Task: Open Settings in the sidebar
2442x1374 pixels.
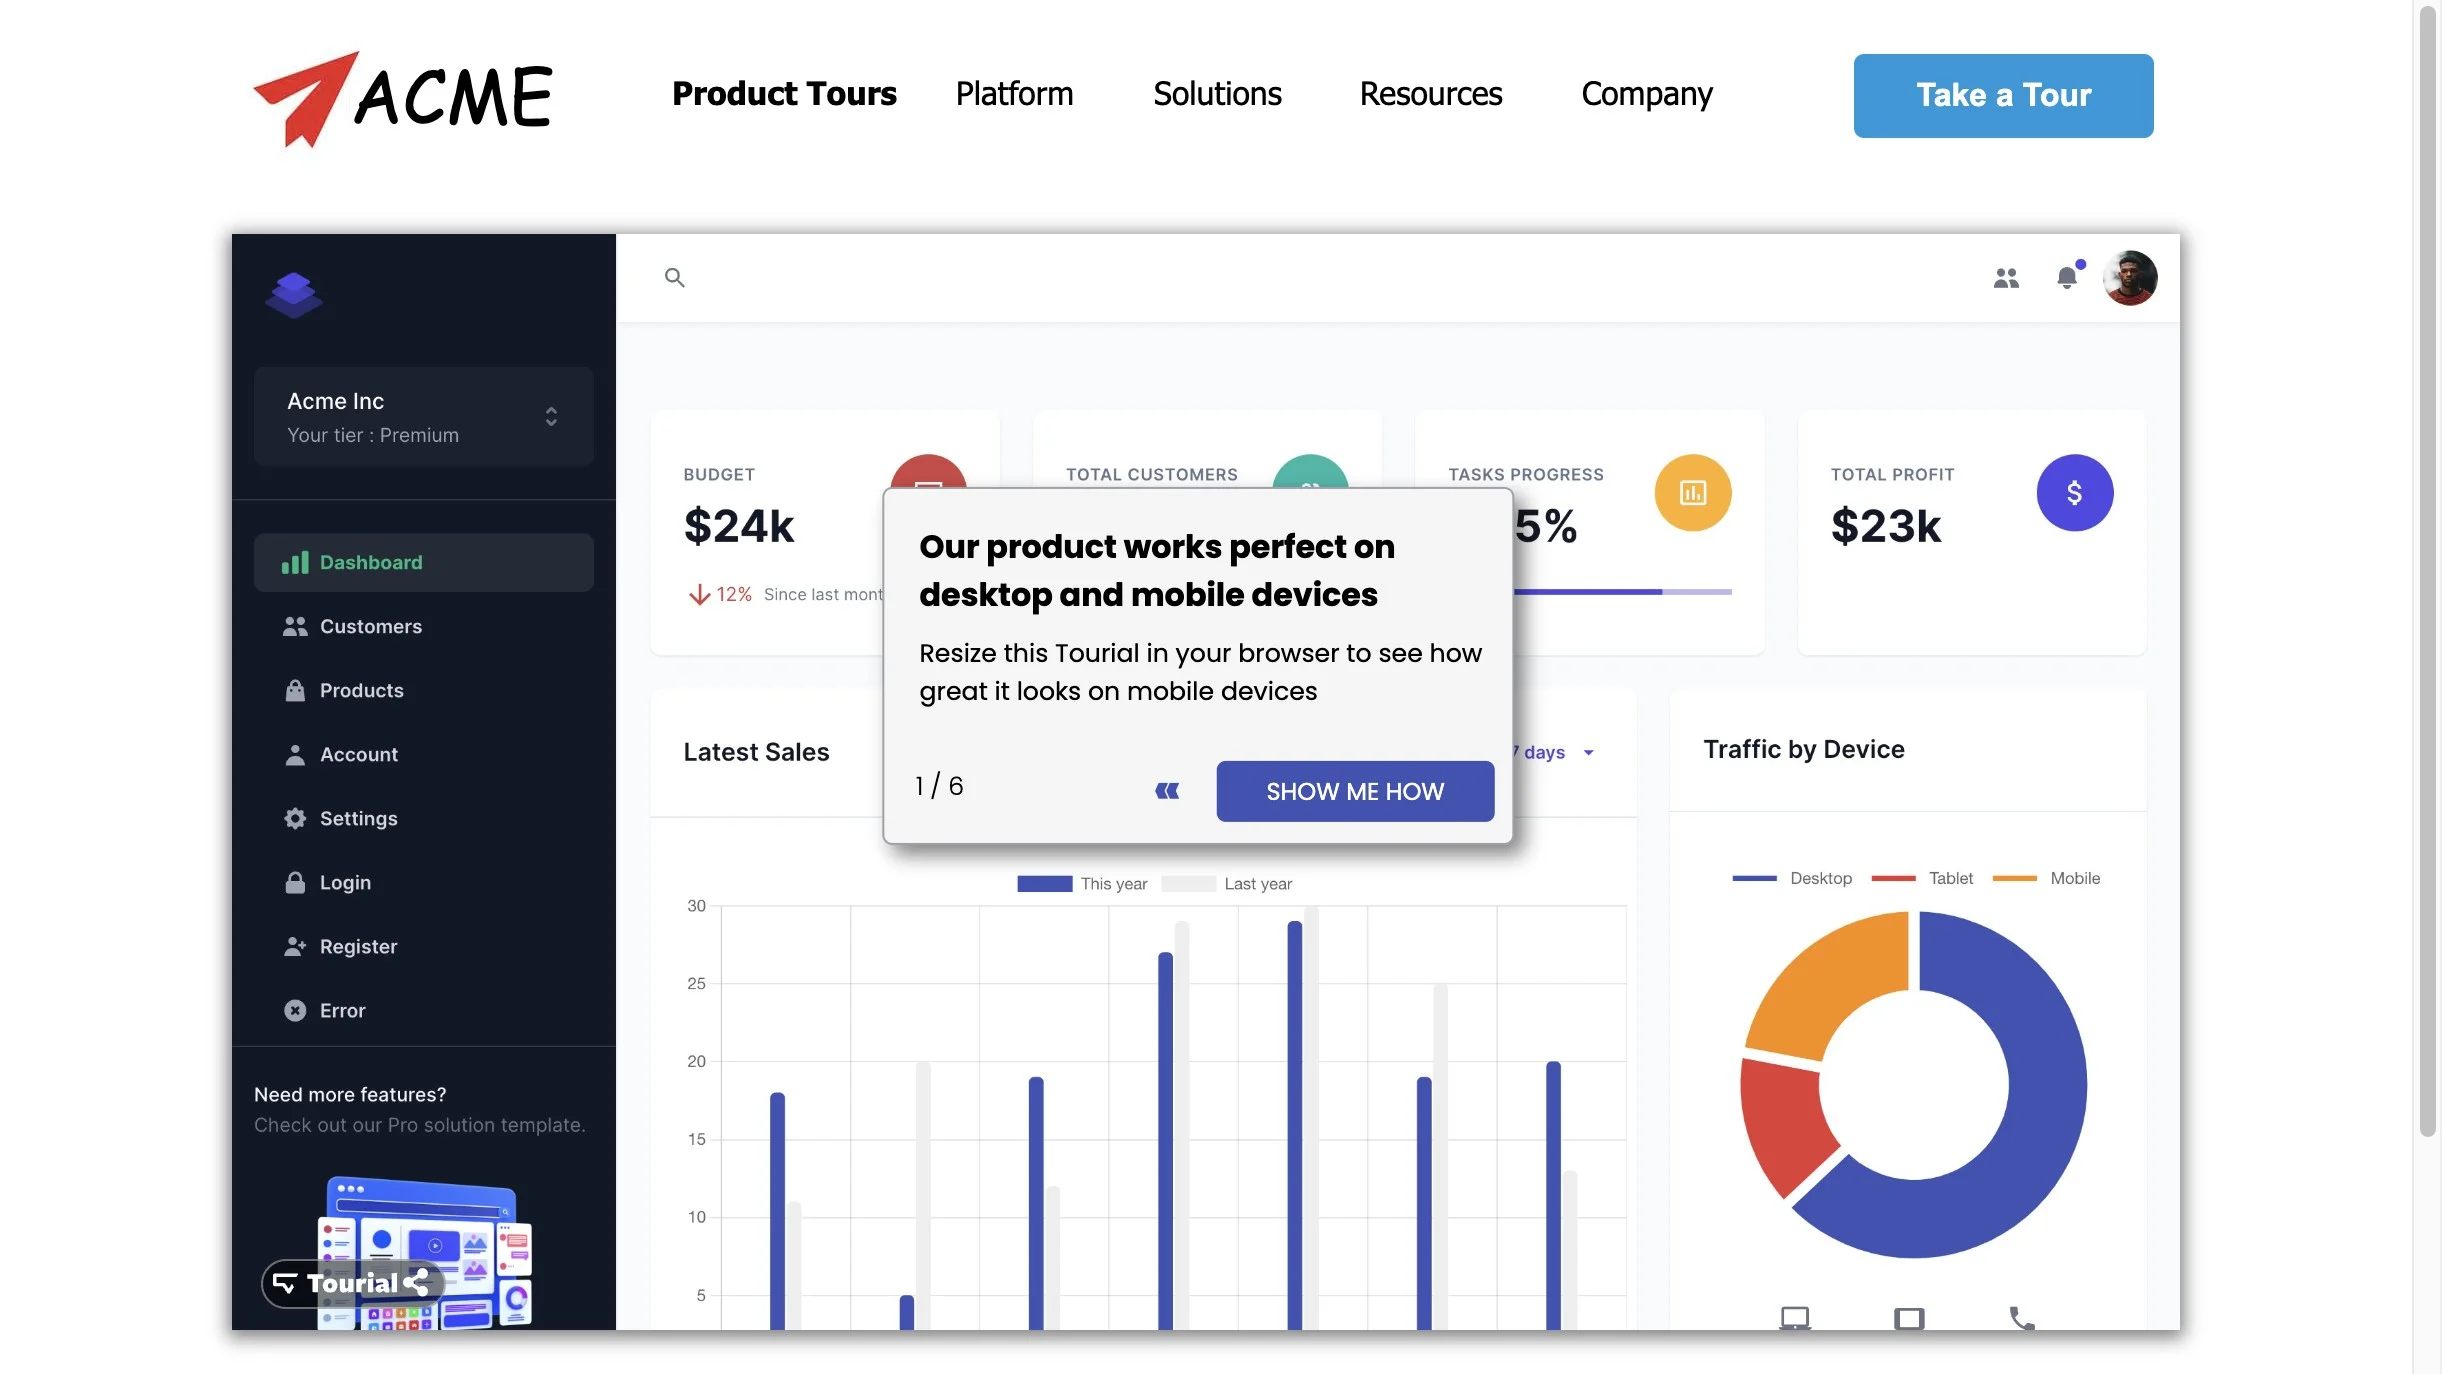Action: point(424,819)
